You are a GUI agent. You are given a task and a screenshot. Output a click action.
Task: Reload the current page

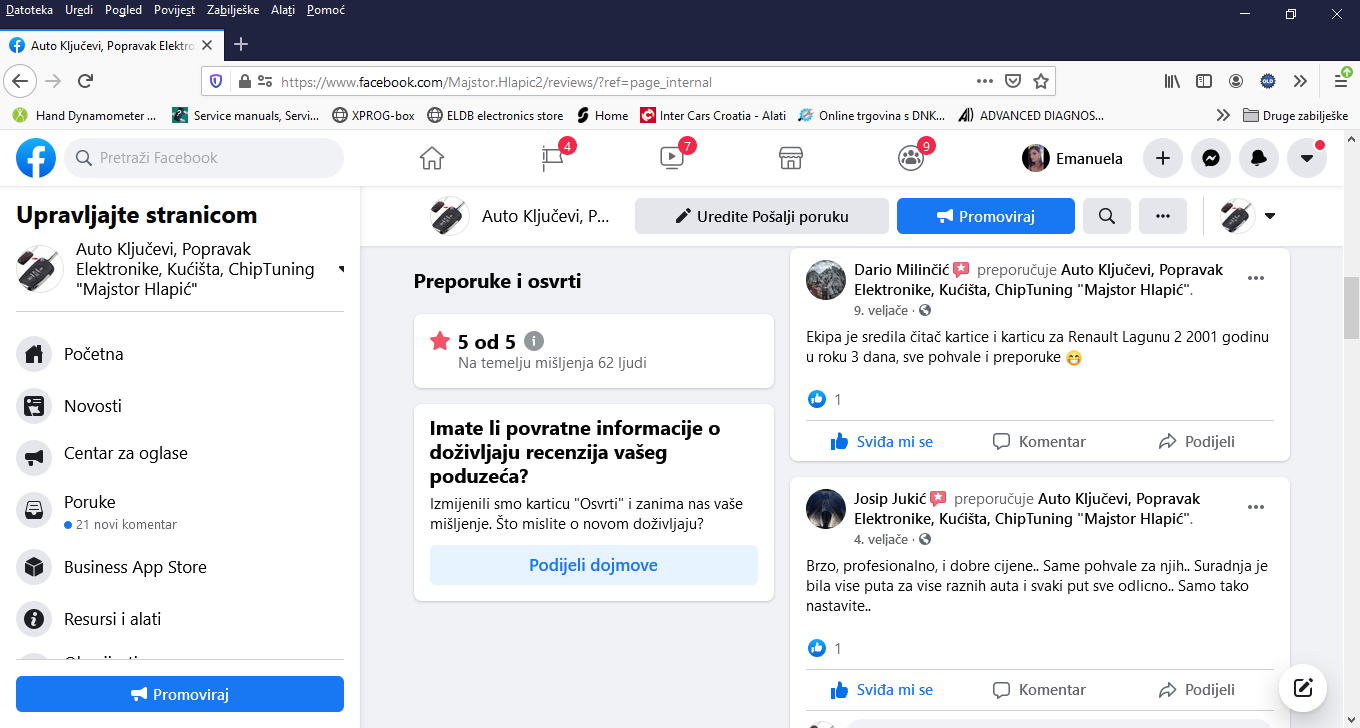(x=86, y=81)
